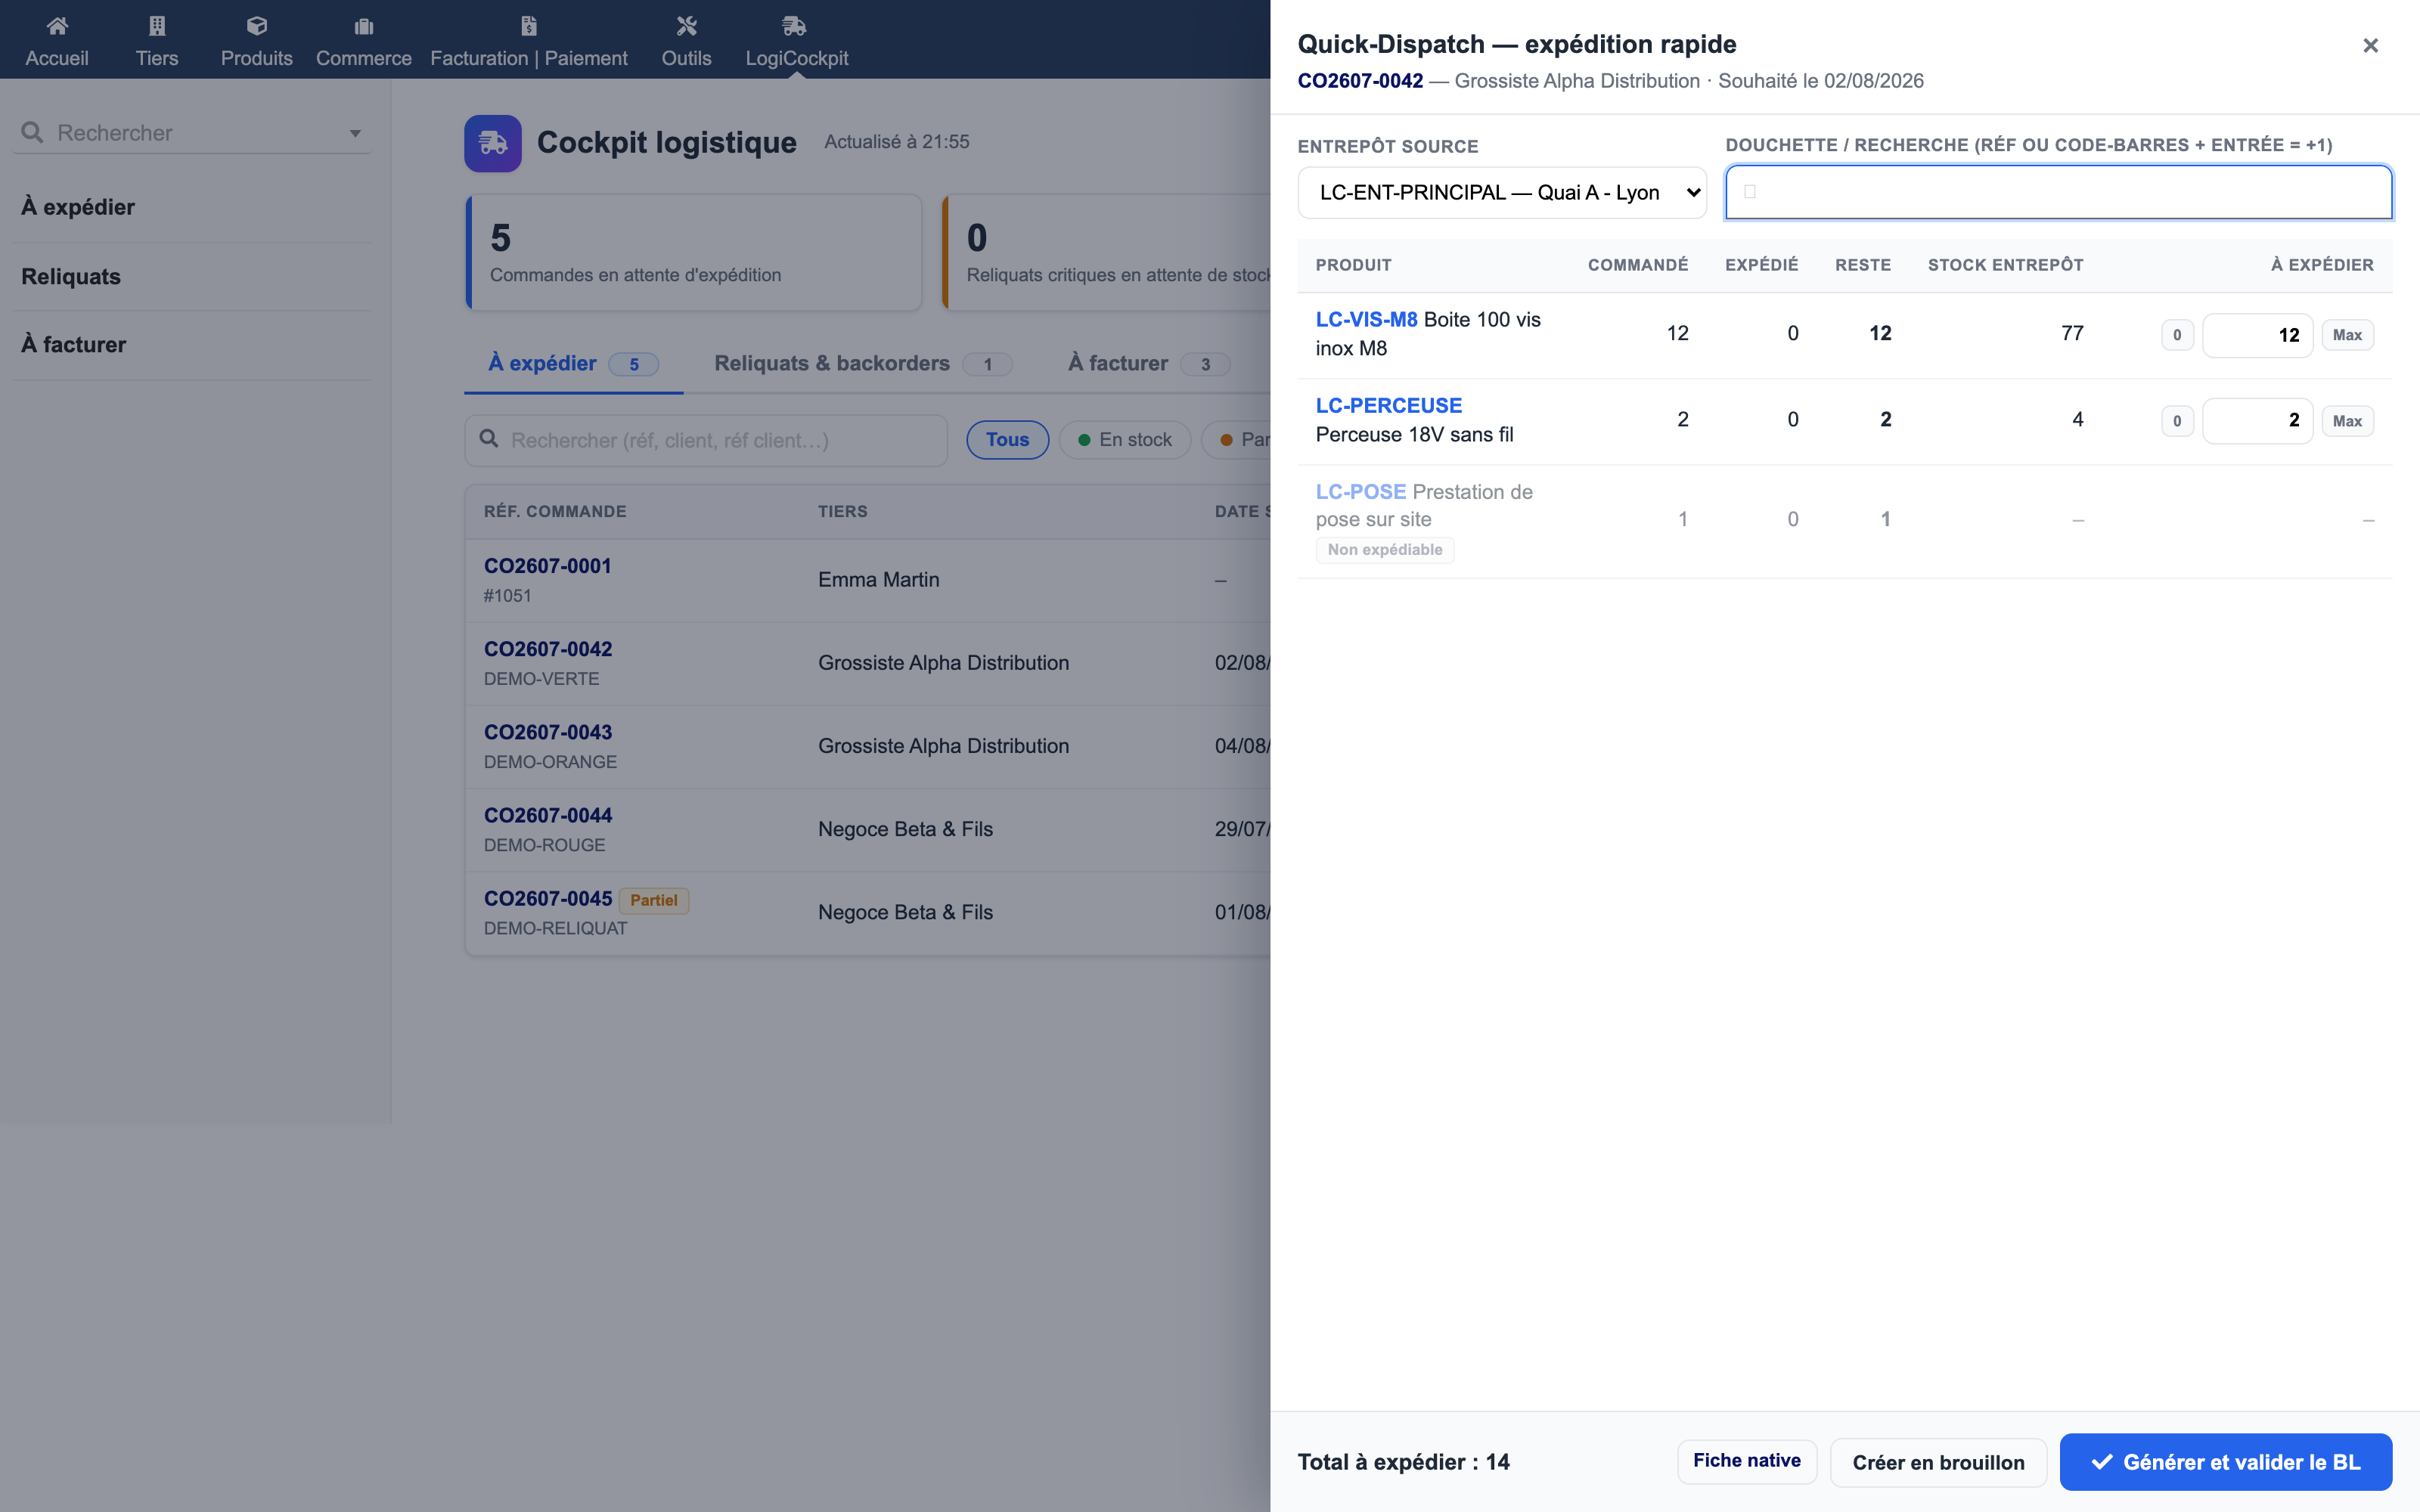The image size is (2420, 1512).
Task: Open the Entrepôt source dropdown
Action: pyautogui.click(x=1502, y=192)
